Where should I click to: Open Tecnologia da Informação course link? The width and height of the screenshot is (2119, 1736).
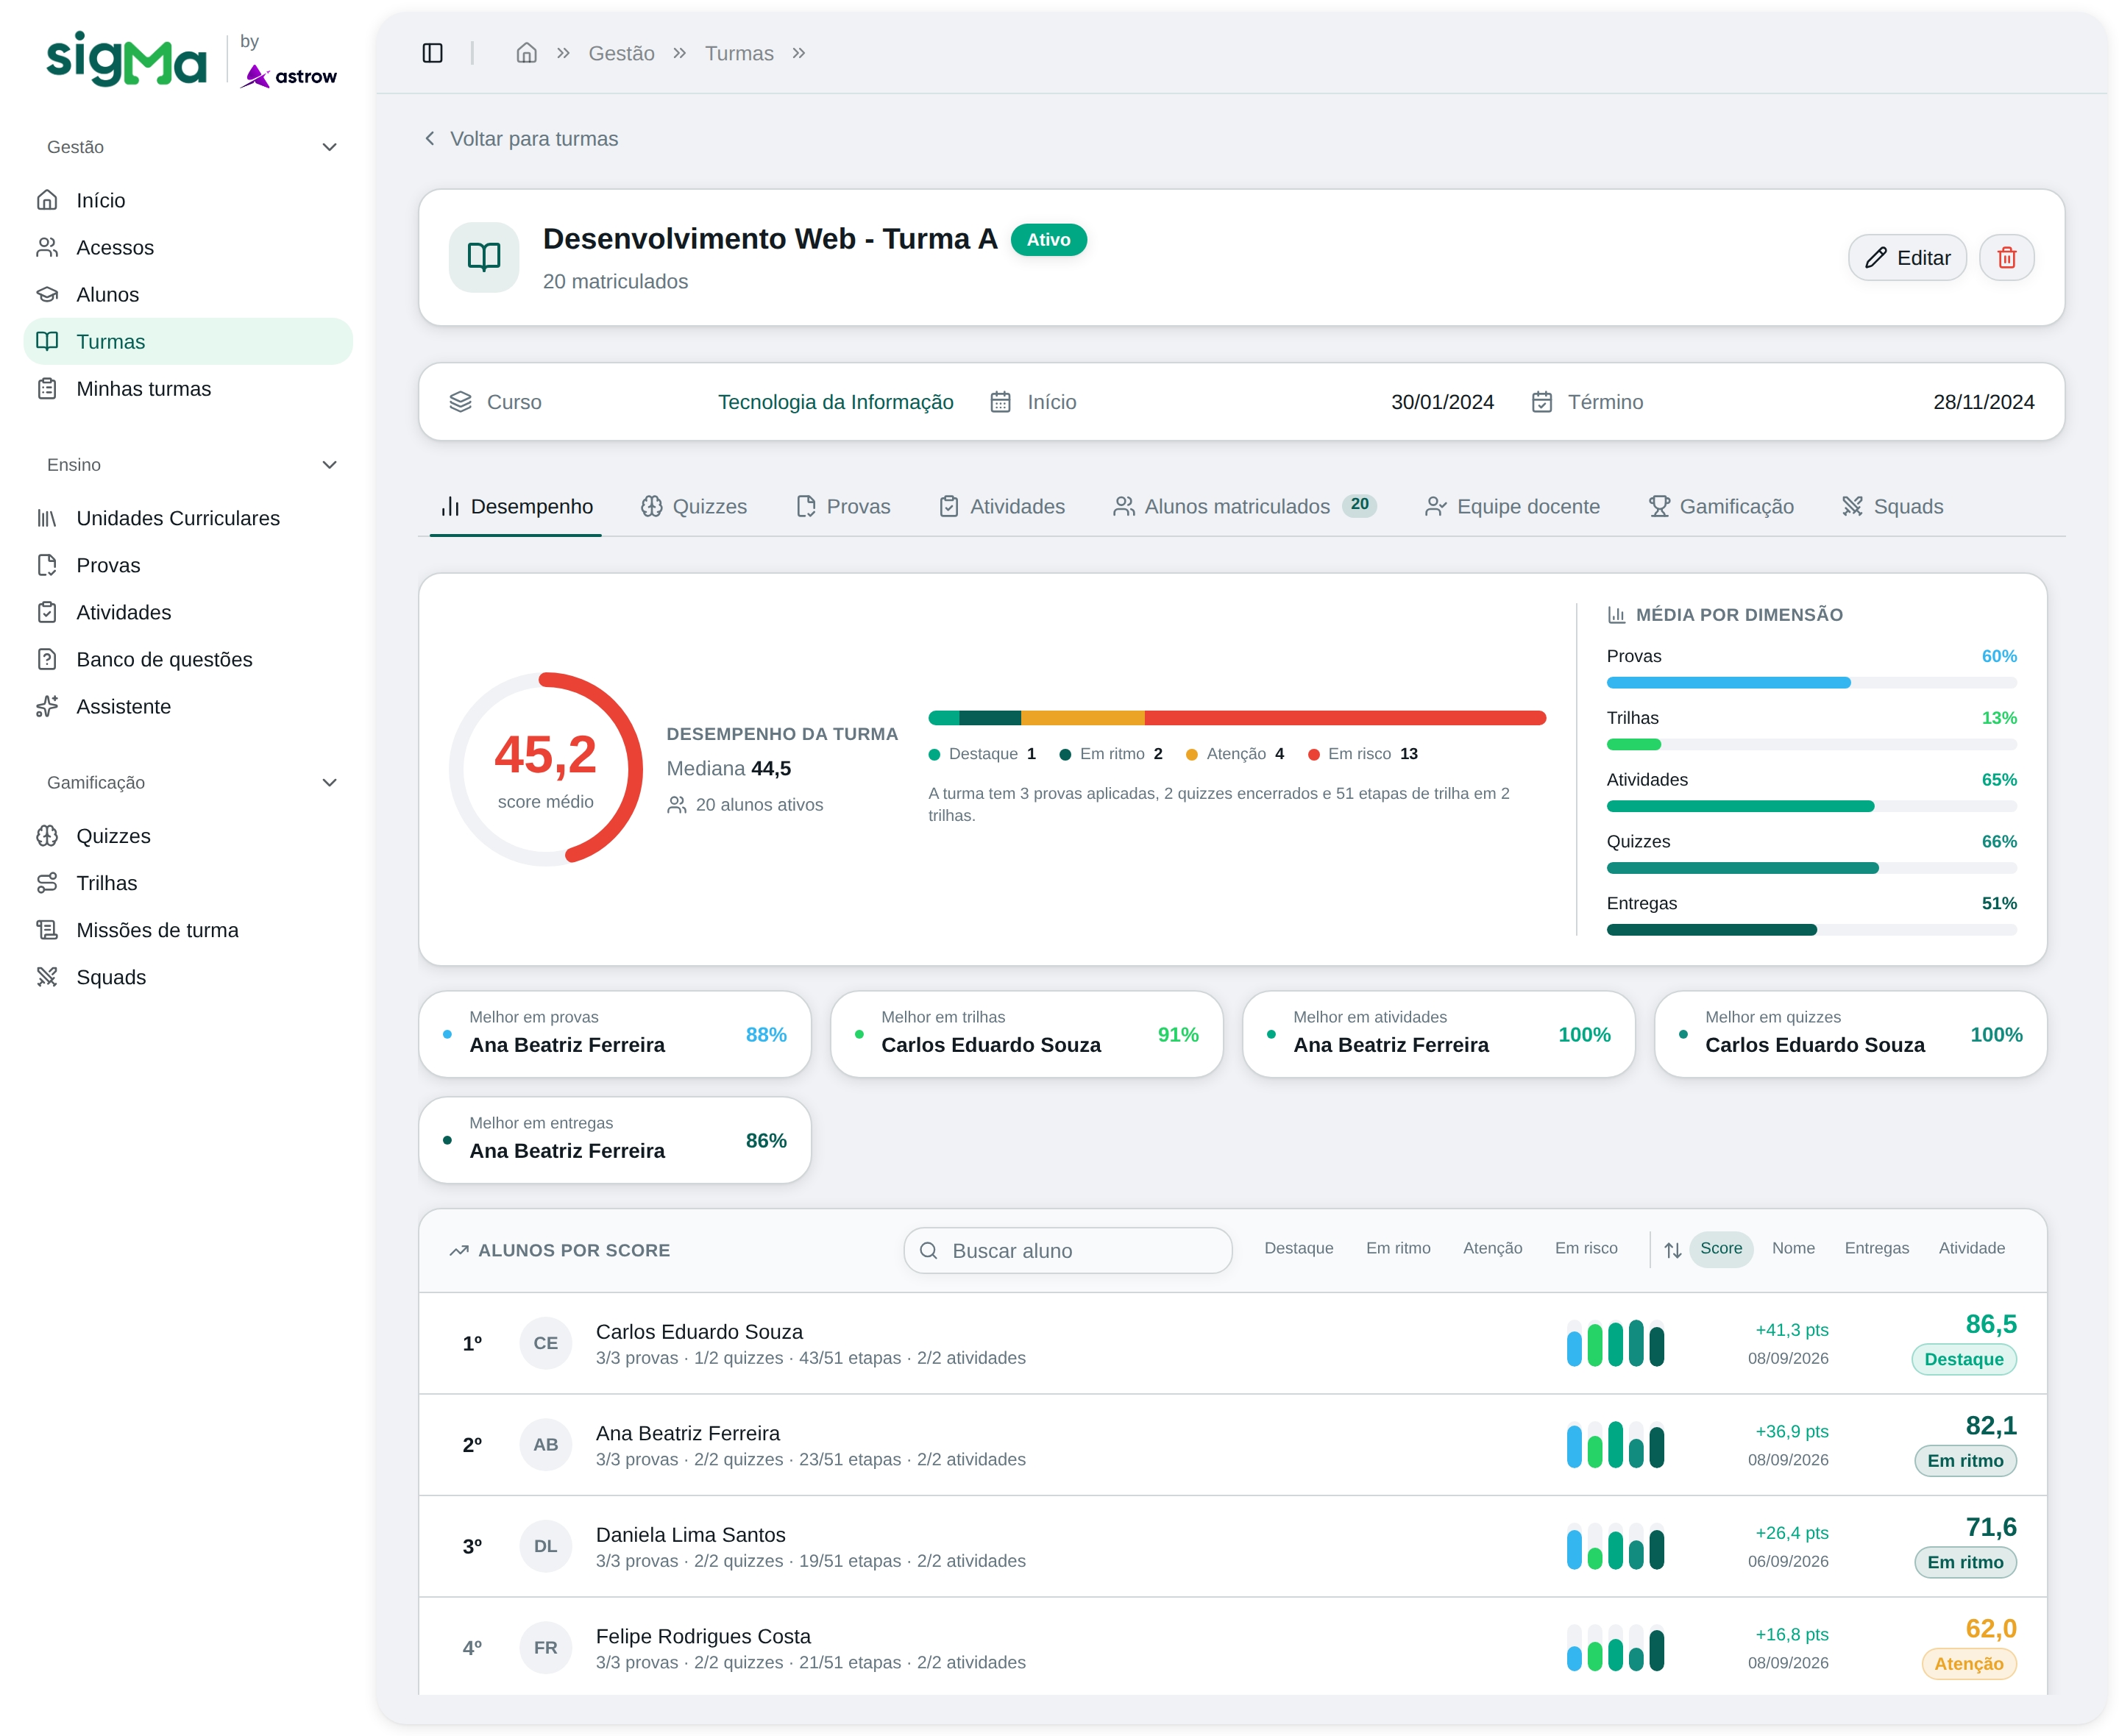[835, 402]
